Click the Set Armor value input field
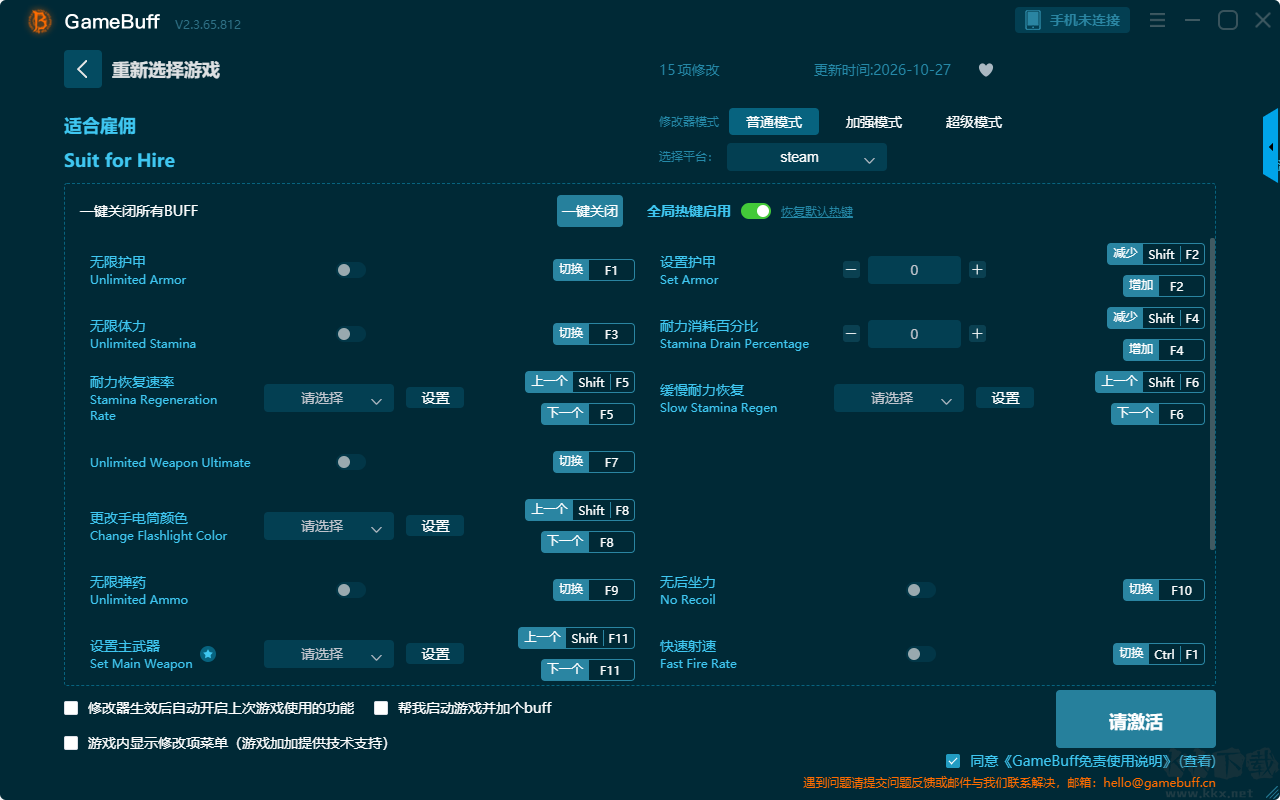 pyautogui.click(x=914, y=270)
